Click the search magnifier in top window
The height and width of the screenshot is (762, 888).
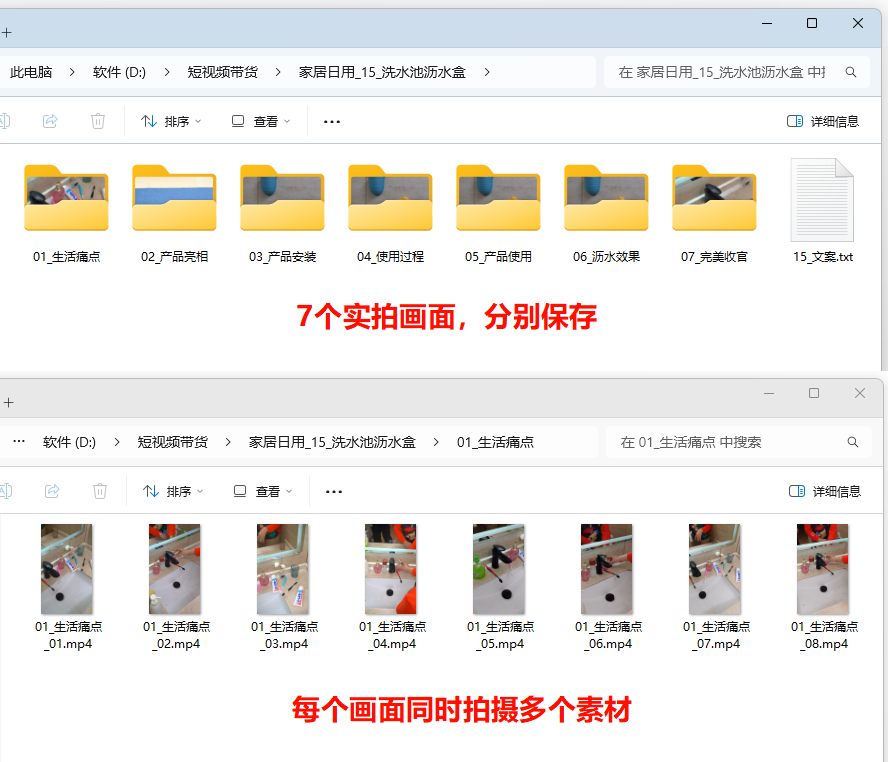(x=851, y=72)
